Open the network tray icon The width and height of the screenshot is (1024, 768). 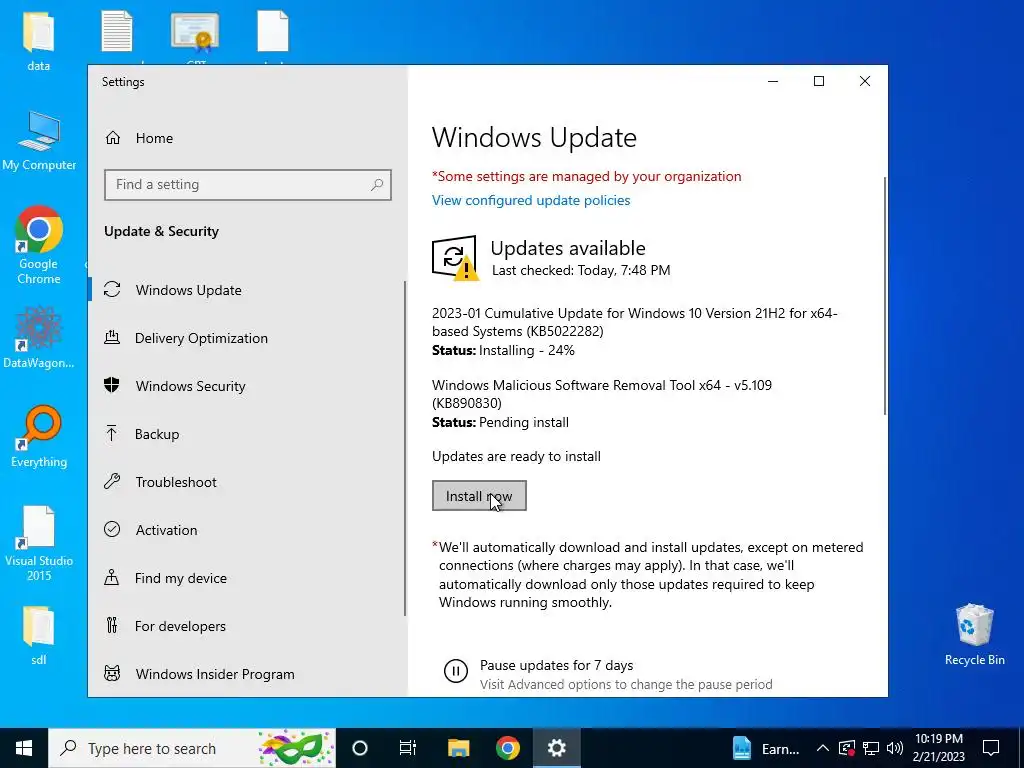pyautogui.click(x=871, y=748)
